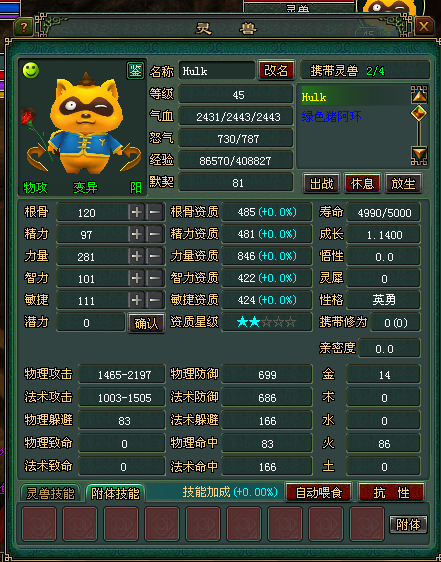
Task: Increase 根骨 with the plus button
Action: tap(137, 212)
